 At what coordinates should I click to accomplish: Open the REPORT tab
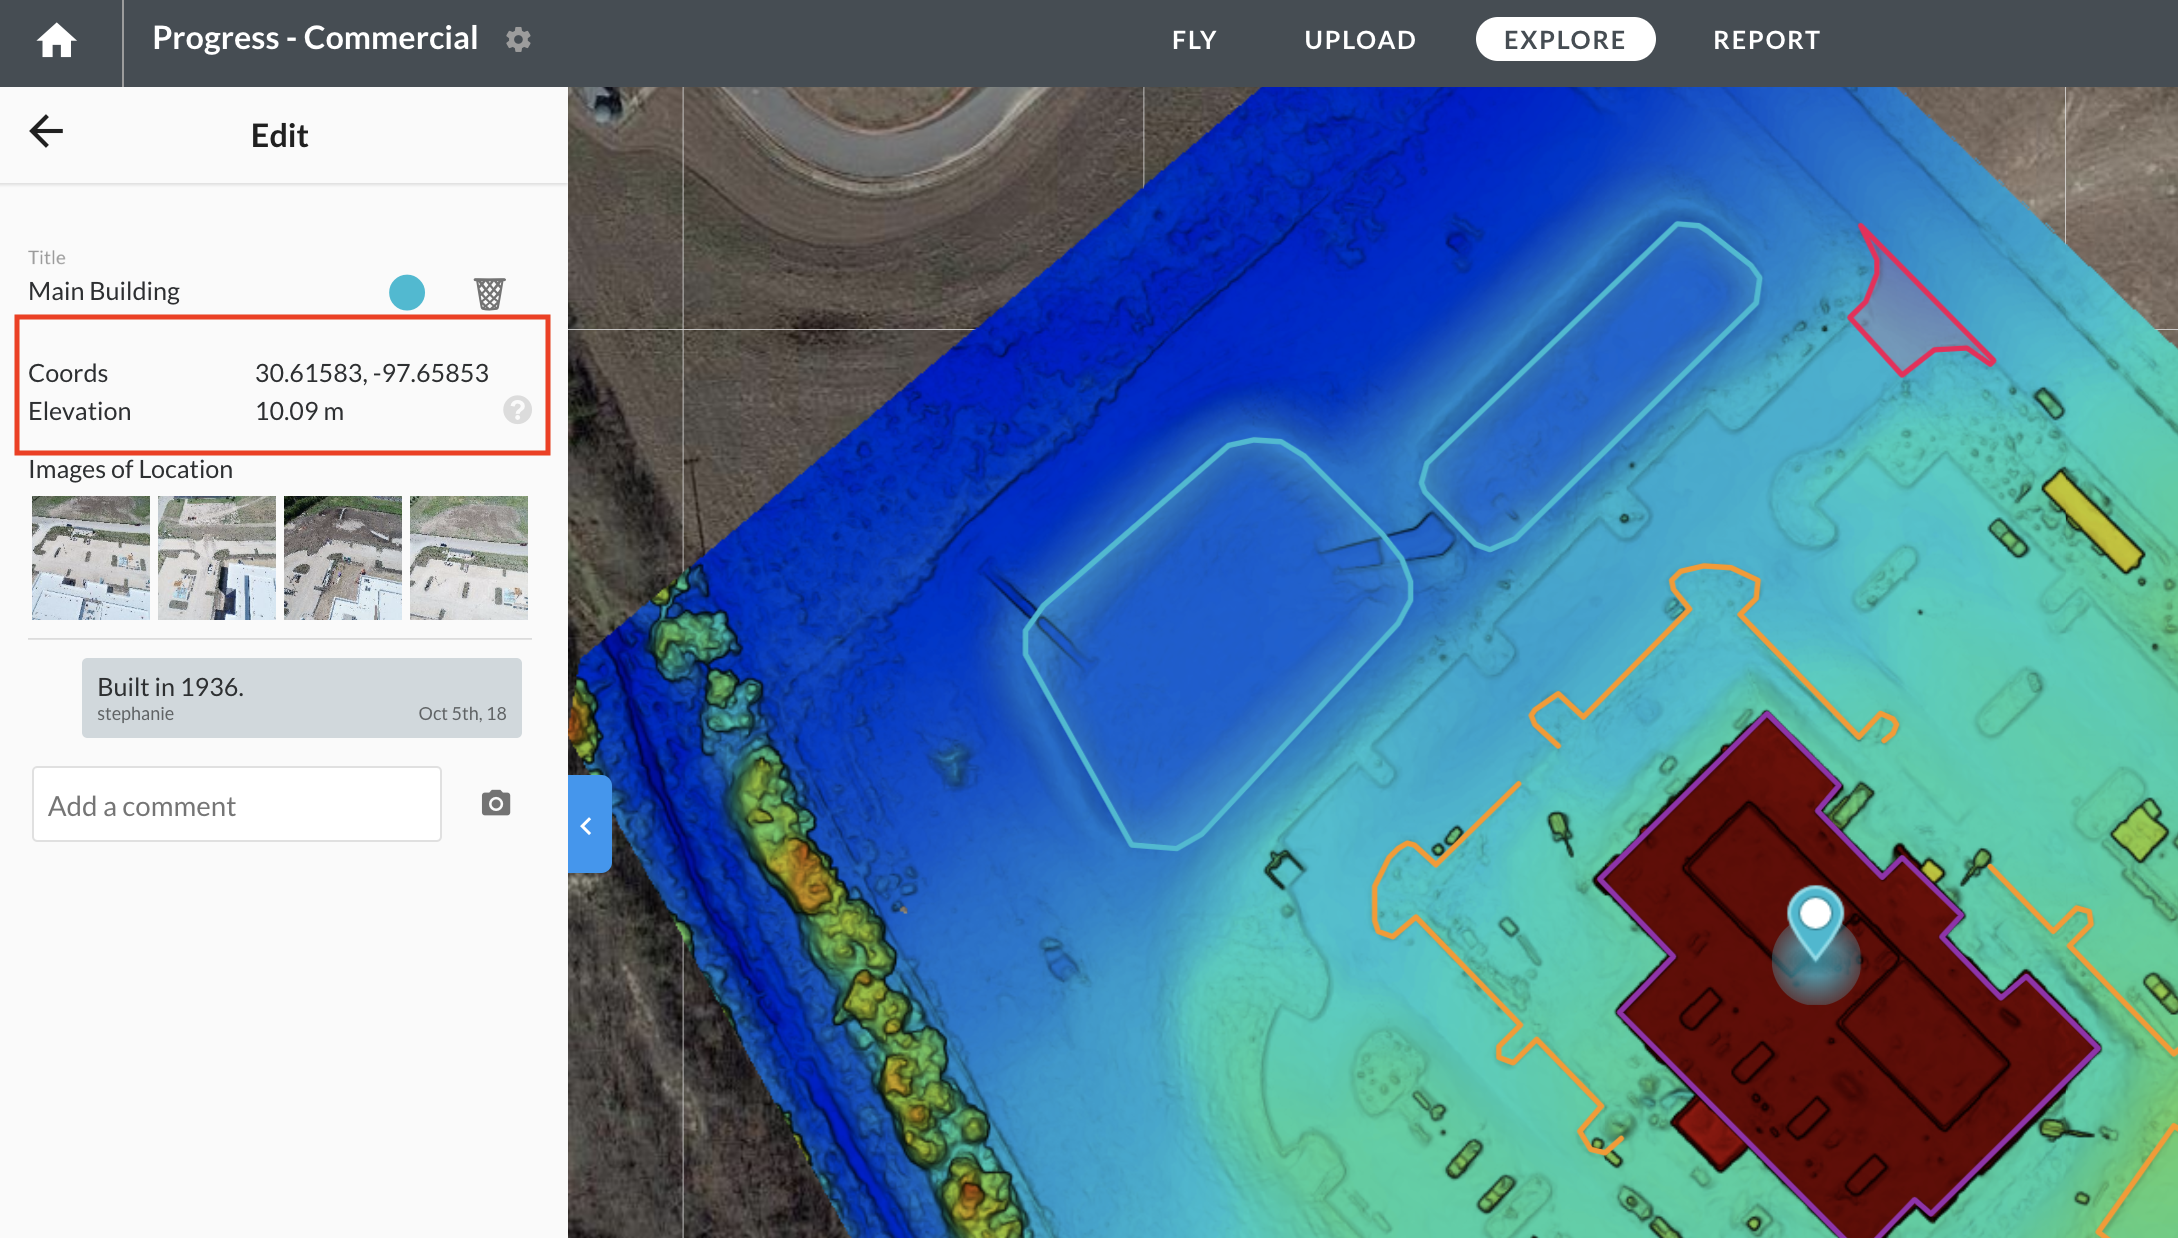pos(1766,40)
